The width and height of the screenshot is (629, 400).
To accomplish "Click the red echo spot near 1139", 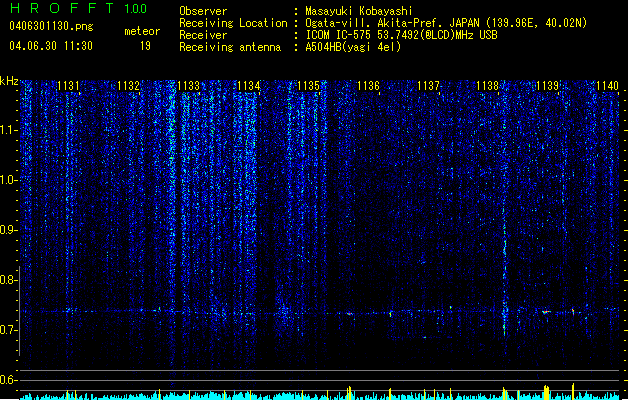I will (545, 312).
